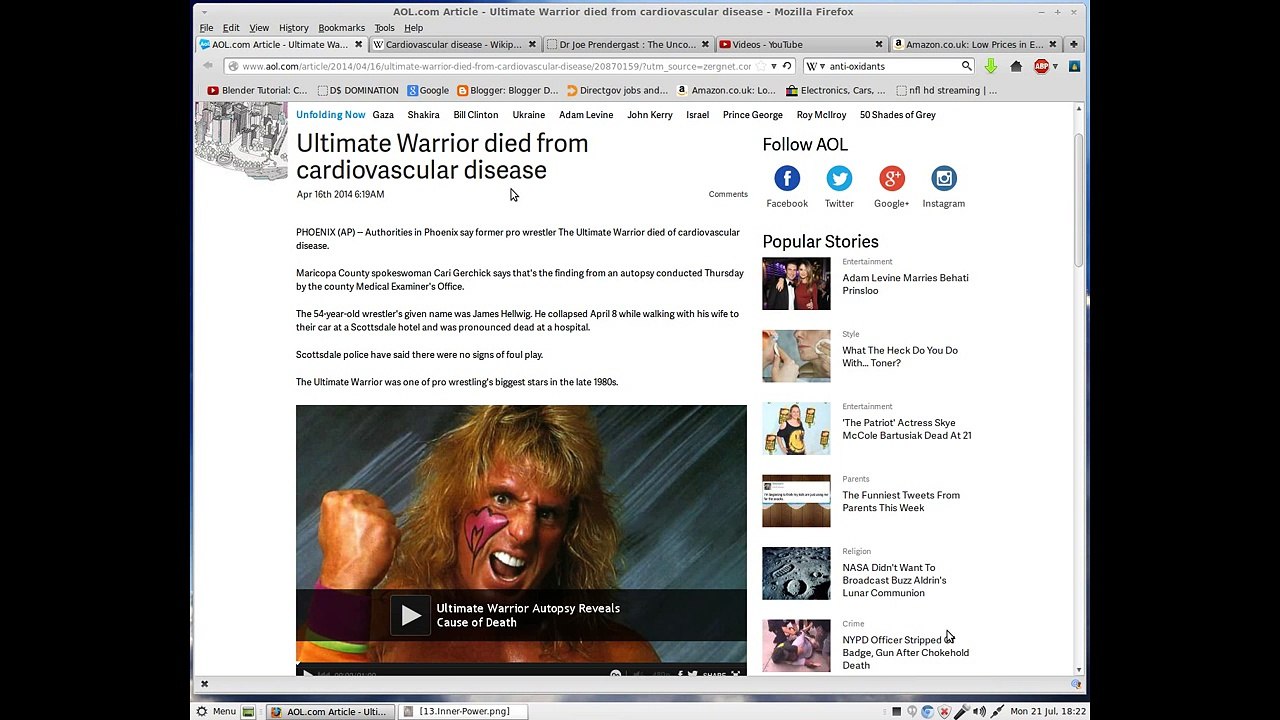The width and height of the screenshot is (1280, 720).
Task: Run search with the magnifier icon
Action: click(x=966, y=66)
